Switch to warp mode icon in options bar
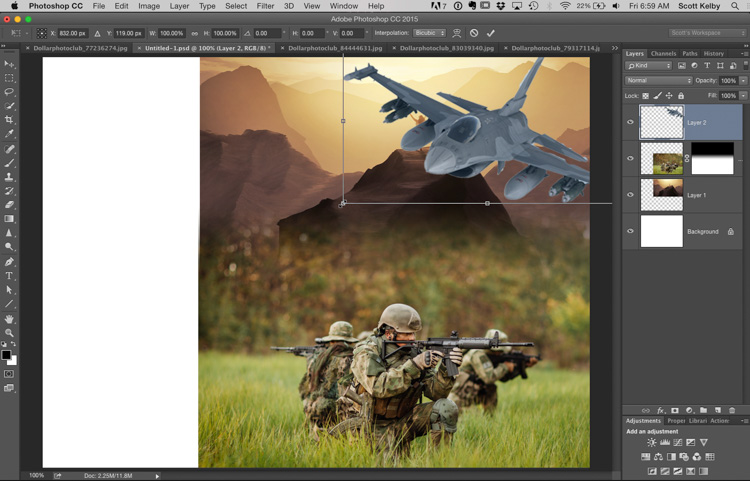750x481 pixels. [456, 33]
